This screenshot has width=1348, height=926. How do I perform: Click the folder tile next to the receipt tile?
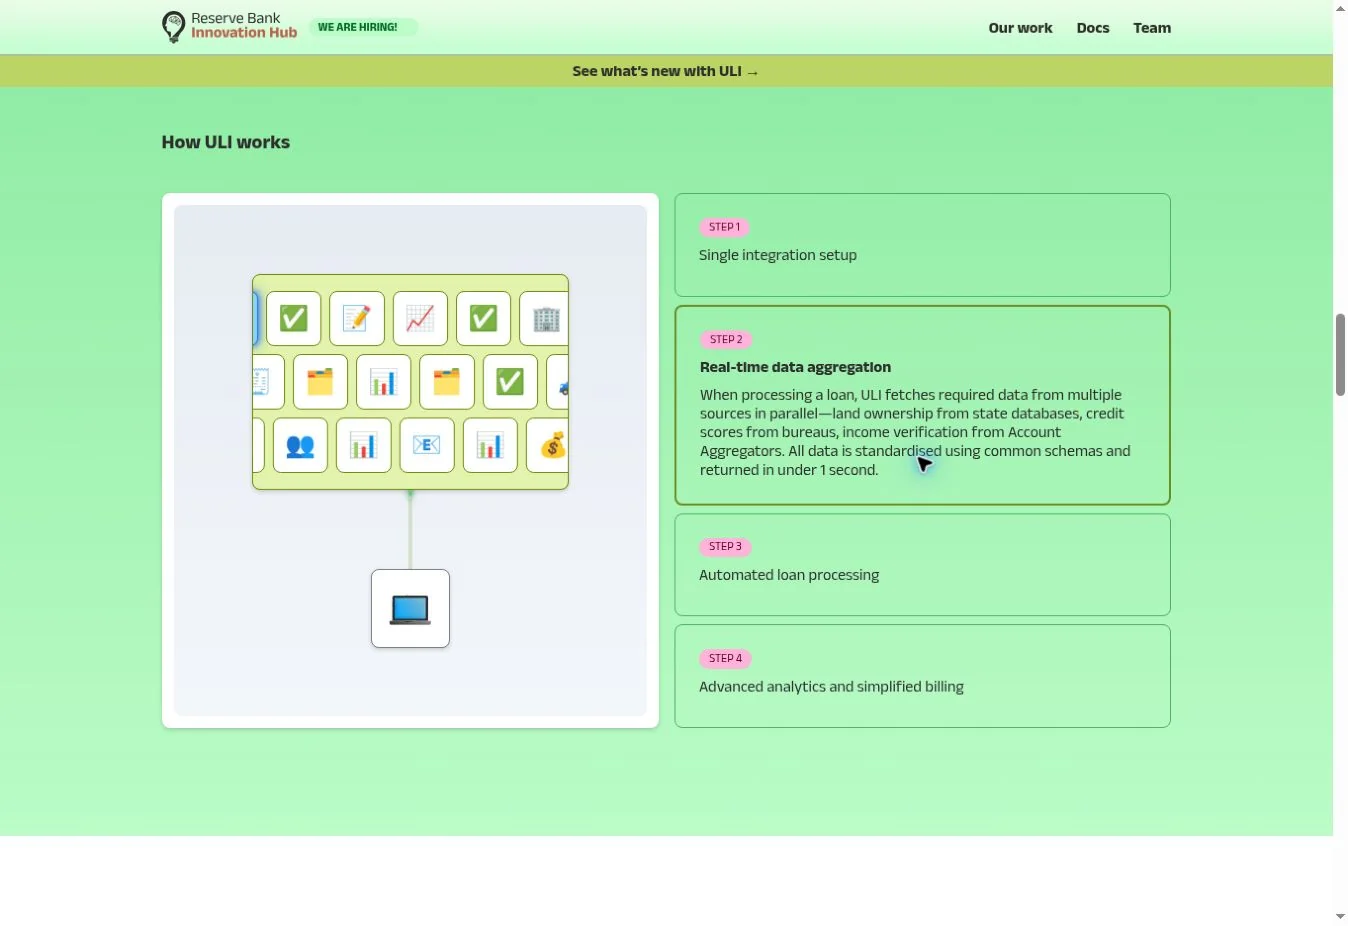pos(320,382)
